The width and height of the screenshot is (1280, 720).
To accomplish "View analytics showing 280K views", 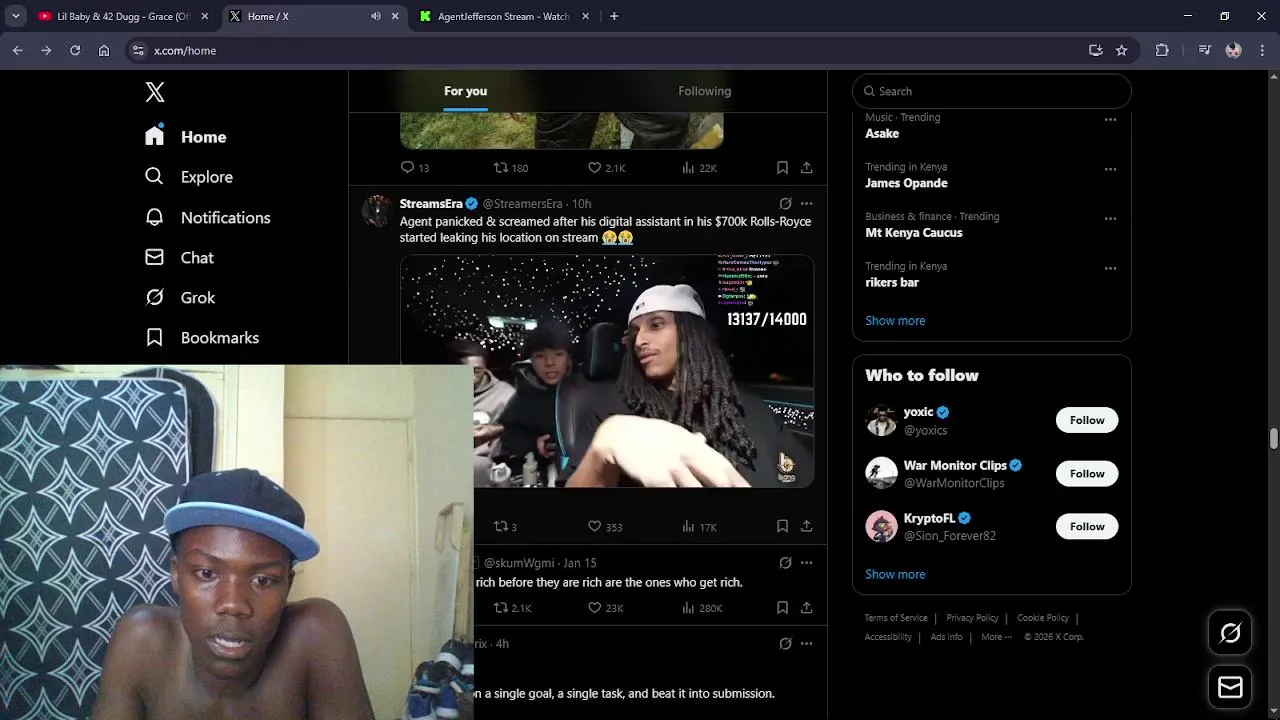I will click(702, 608).
